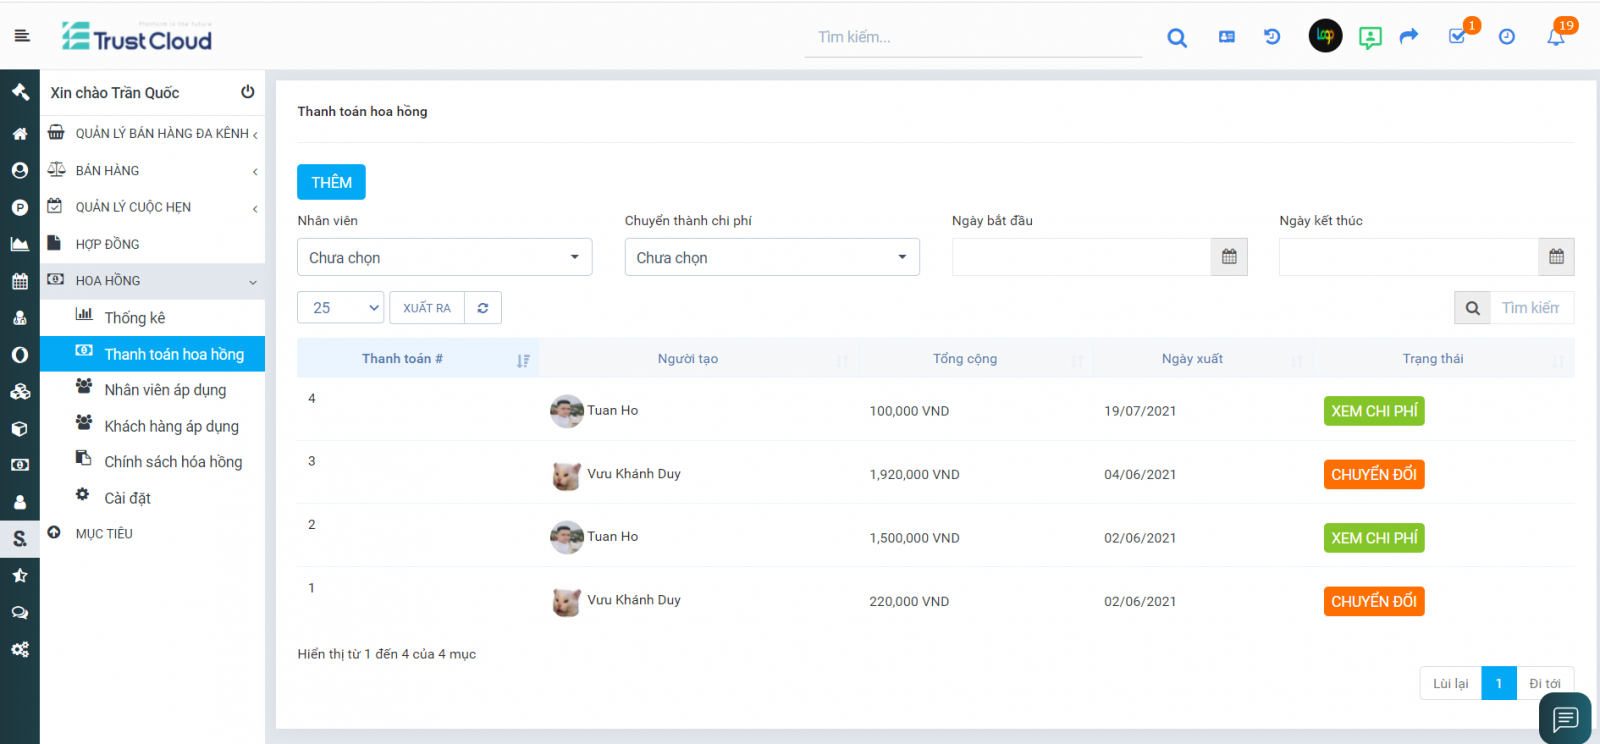Click the notification bell icon
This screenshot has width=1600, height=744.
[1555, 37]
